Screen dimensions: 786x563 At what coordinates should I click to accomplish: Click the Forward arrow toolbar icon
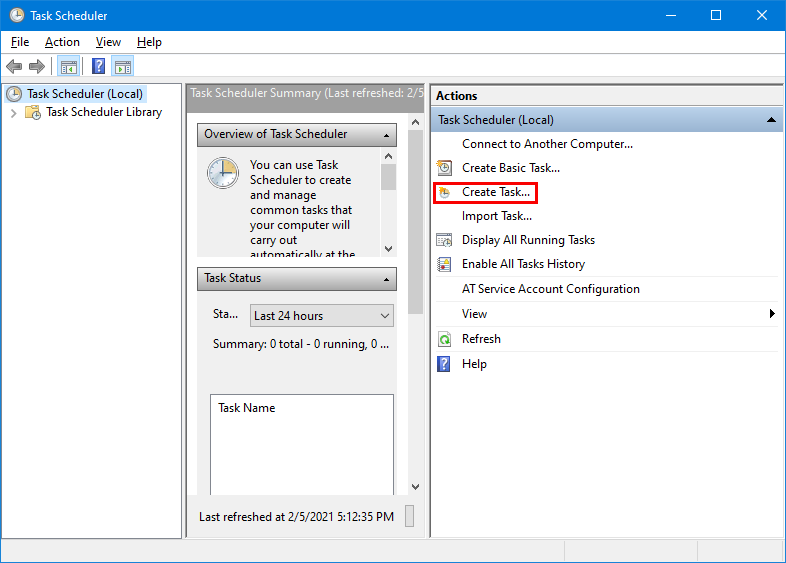37,66
